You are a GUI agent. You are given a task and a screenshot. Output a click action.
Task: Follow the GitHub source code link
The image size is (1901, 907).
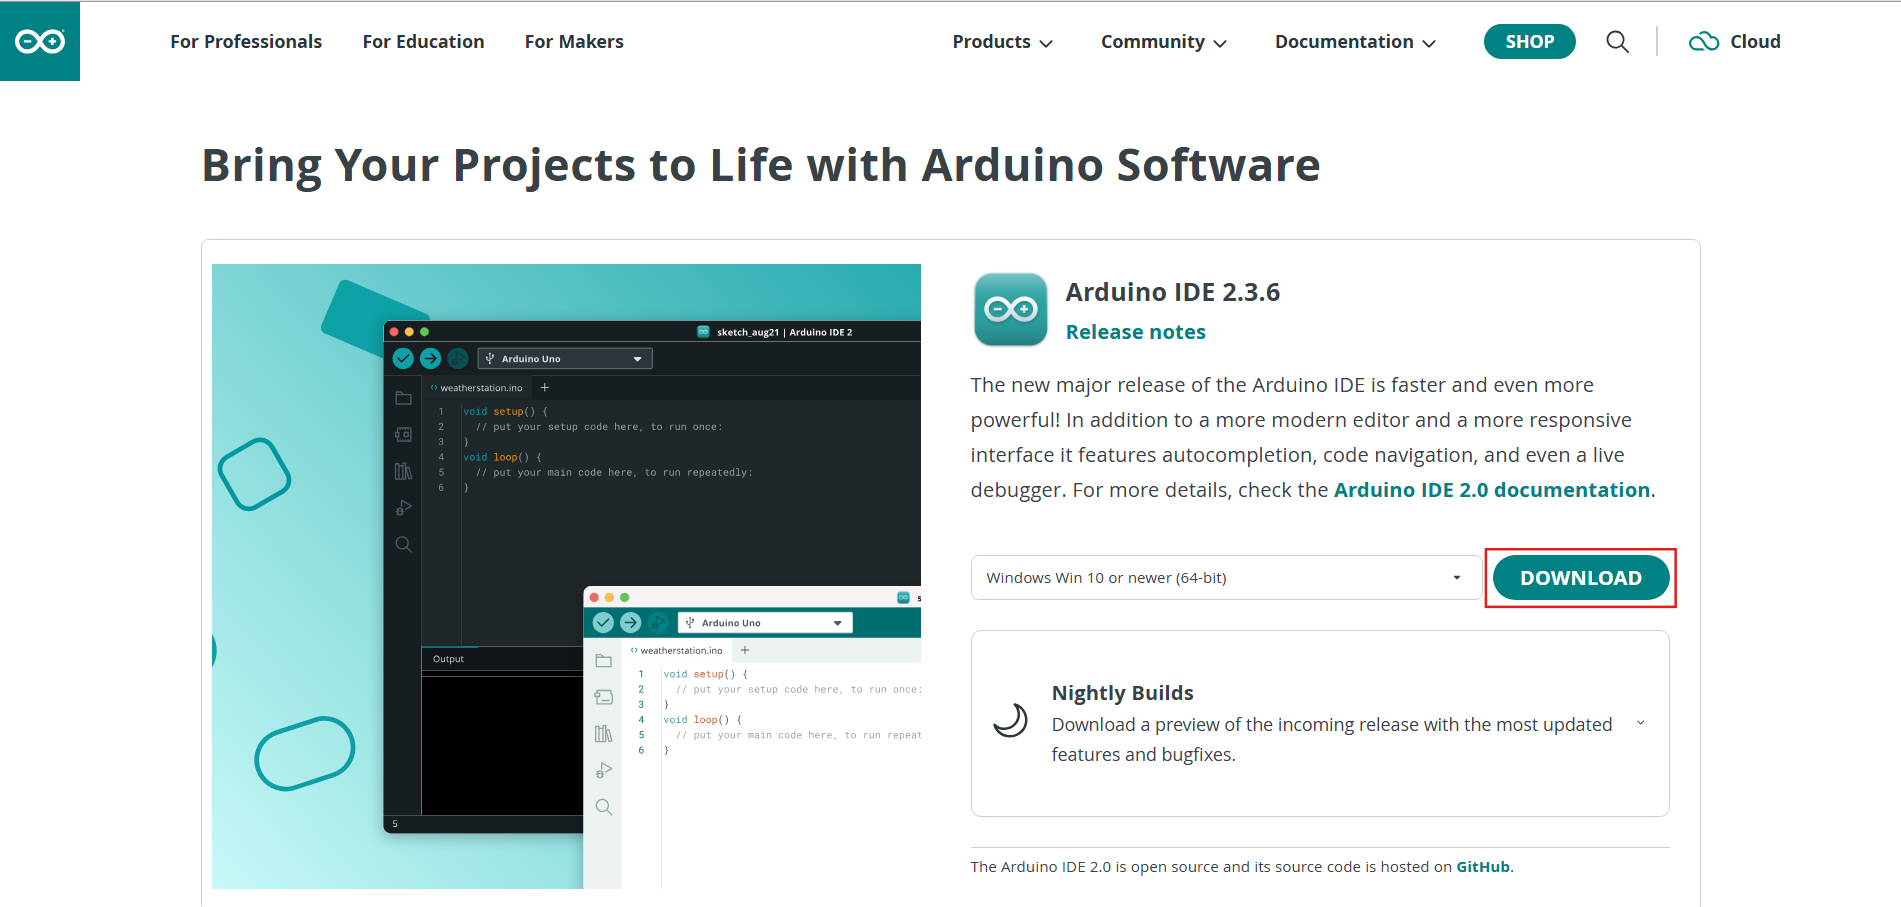[1483, 867]
